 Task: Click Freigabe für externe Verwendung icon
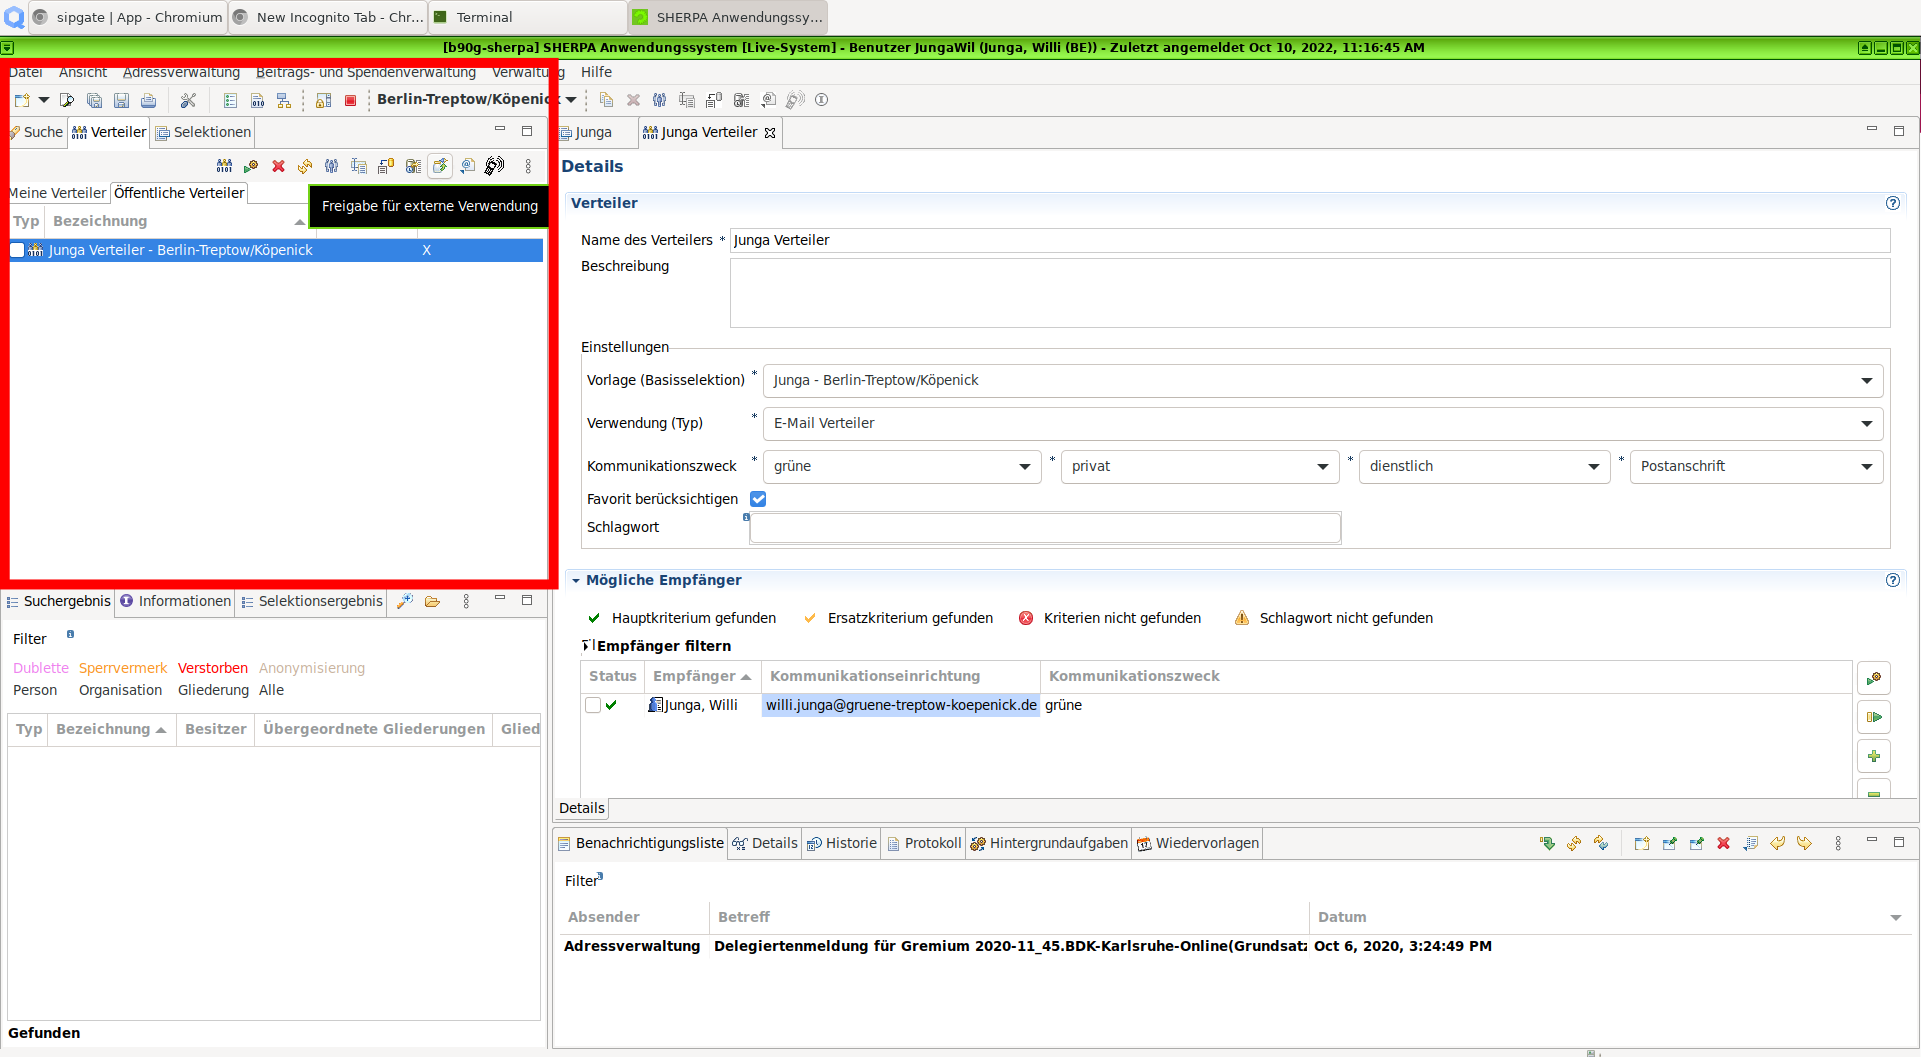tap(440, 166)
